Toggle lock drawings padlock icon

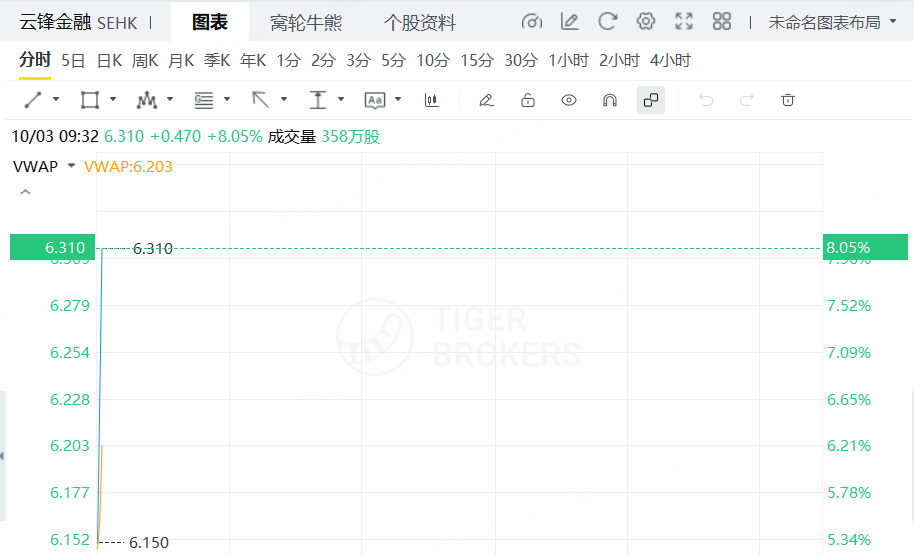[x=528, y=100]
